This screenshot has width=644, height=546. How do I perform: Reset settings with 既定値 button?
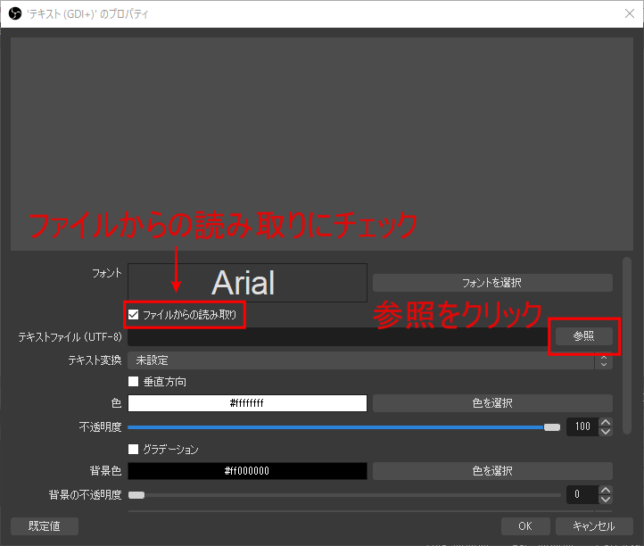44,526
